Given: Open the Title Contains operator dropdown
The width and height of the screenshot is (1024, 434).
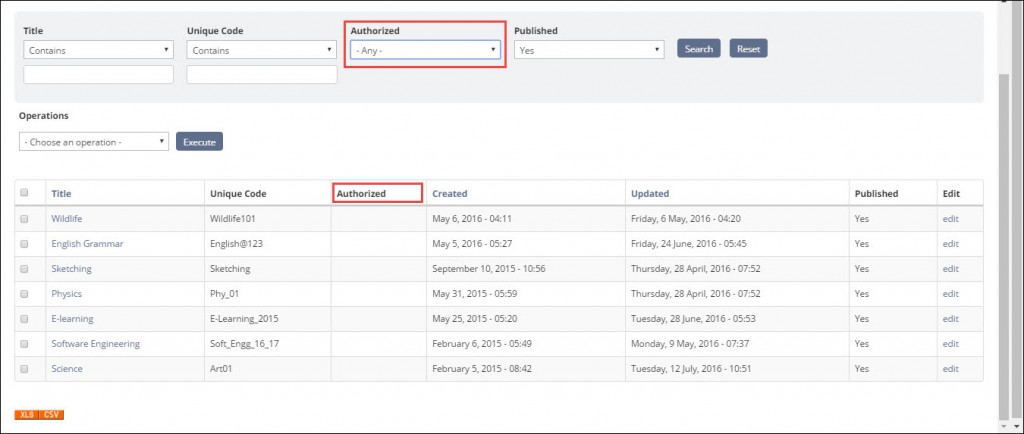Looking at the screenshot, I should [x=99, y=50].
